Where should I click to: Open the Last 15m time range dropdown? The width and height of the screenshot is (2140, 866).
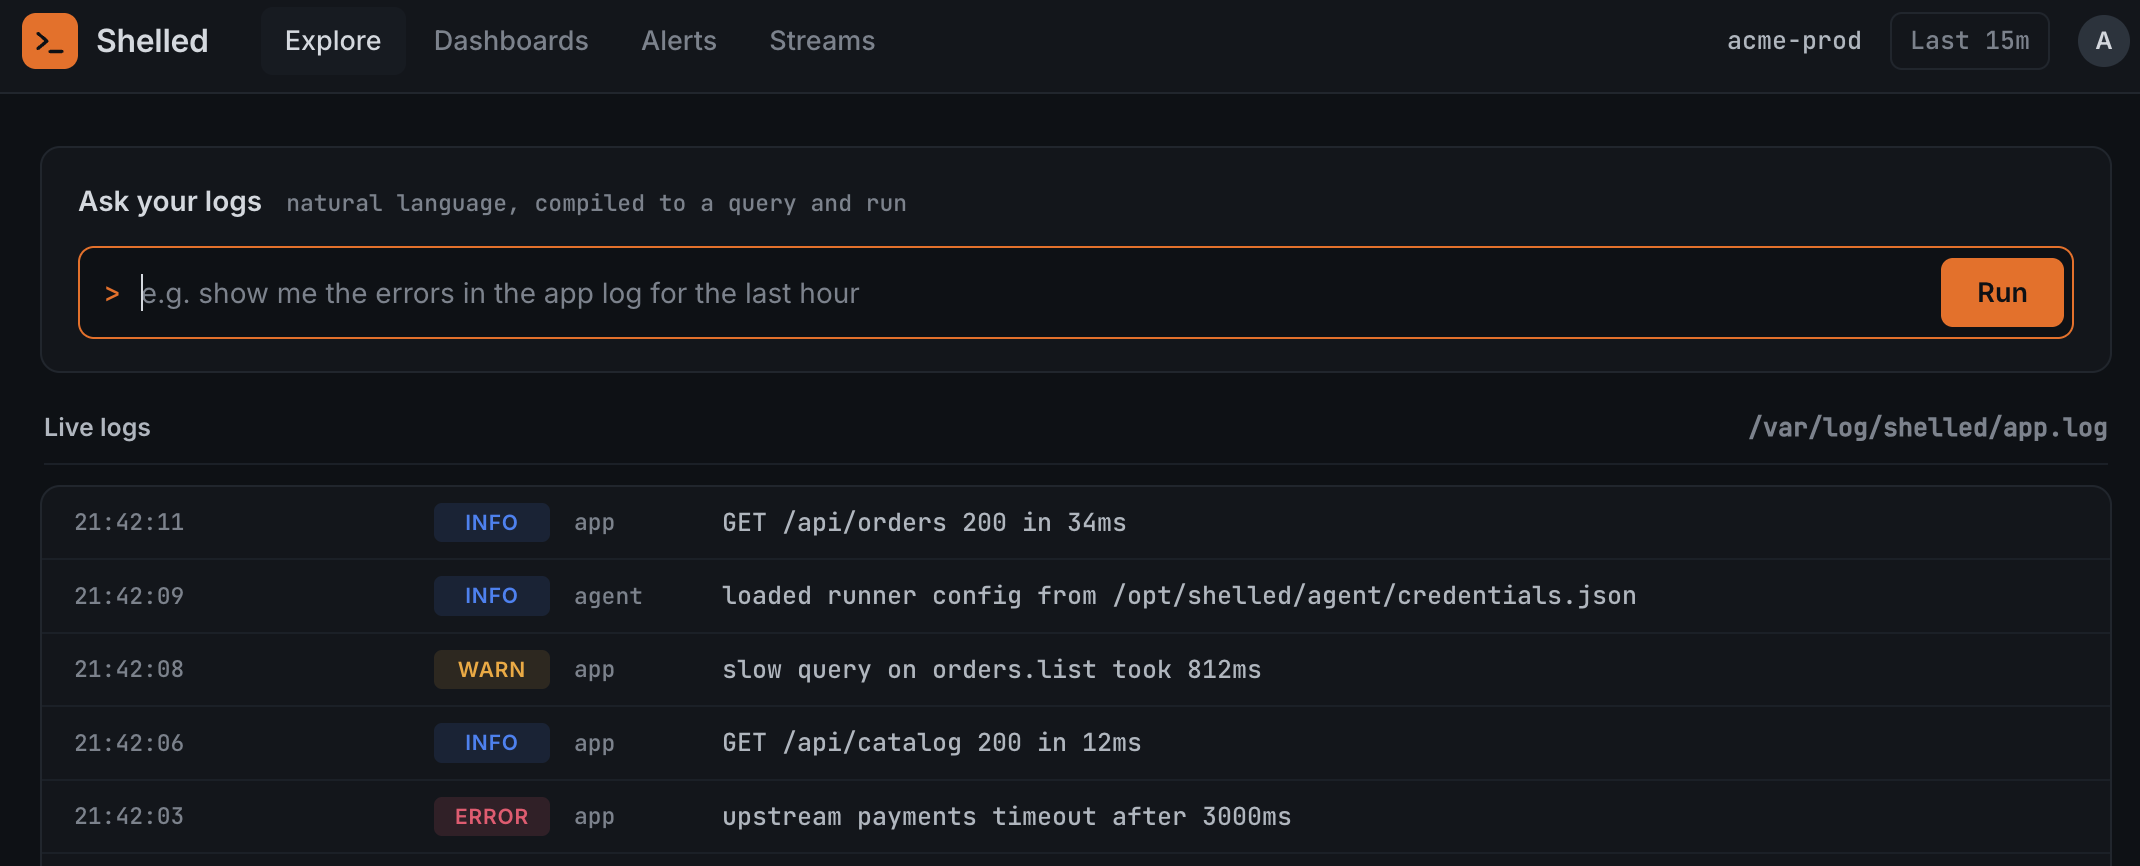pos(1969,41)
